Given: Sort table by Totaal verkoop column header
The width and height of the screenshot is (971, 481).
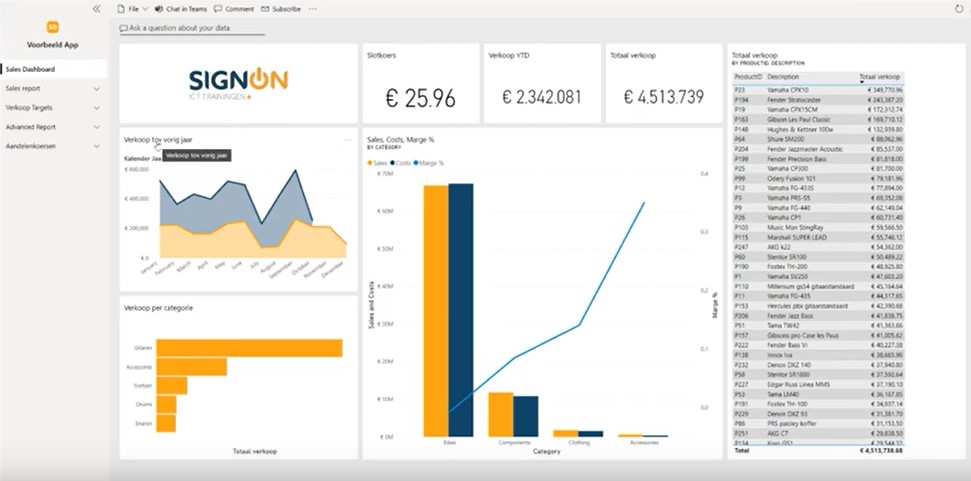Looking at the screenshot, I should point(880,76).
